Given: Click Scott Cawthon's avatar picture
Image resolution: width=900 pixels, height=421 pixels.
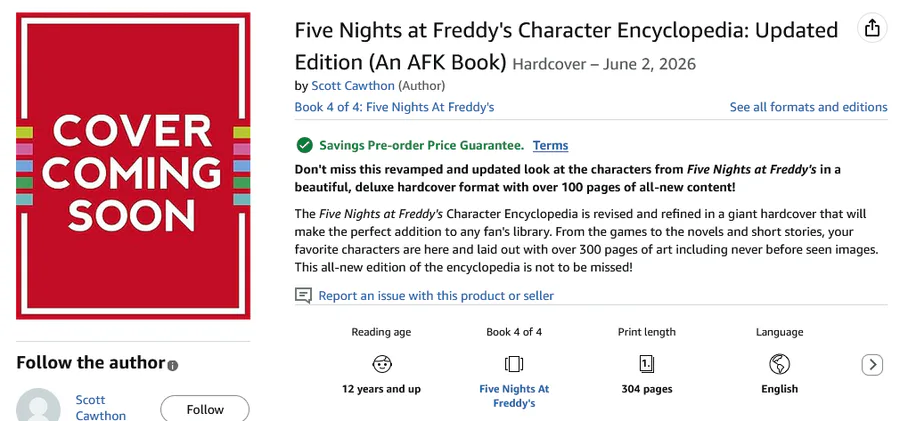Looking at the screenshot, I should pos(38,407).
